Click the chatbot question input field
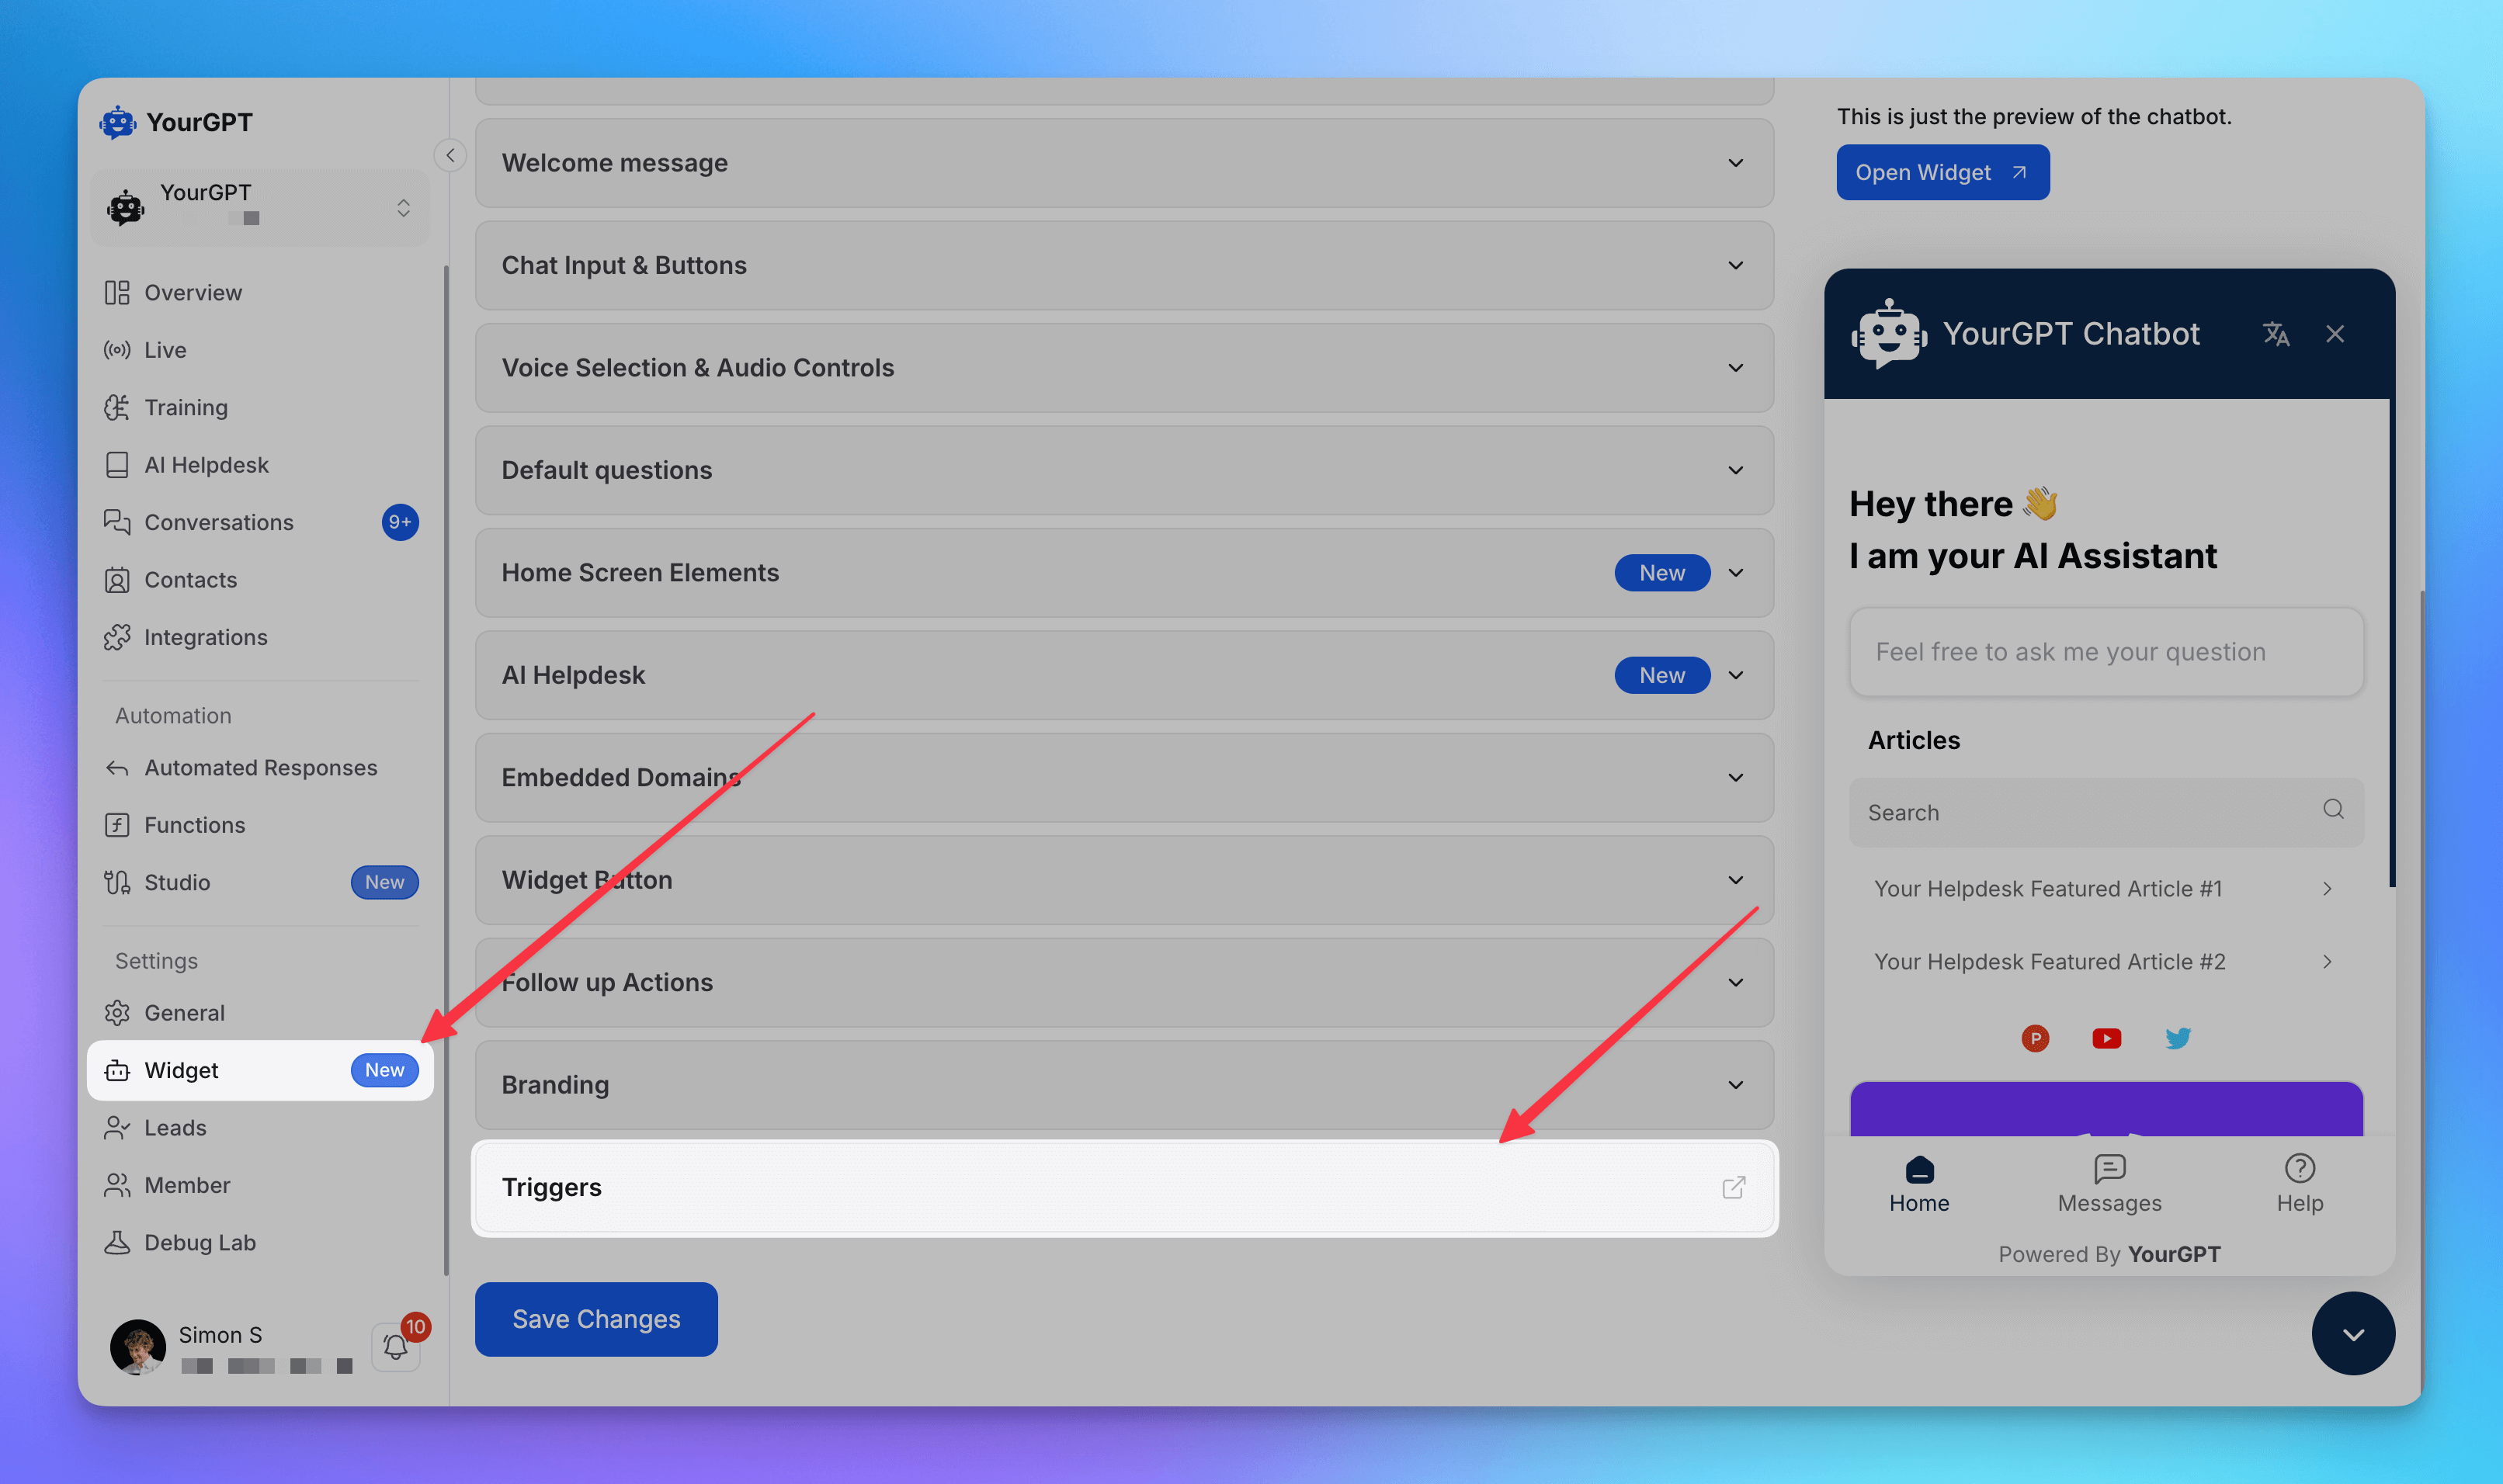 point(2106,652)
